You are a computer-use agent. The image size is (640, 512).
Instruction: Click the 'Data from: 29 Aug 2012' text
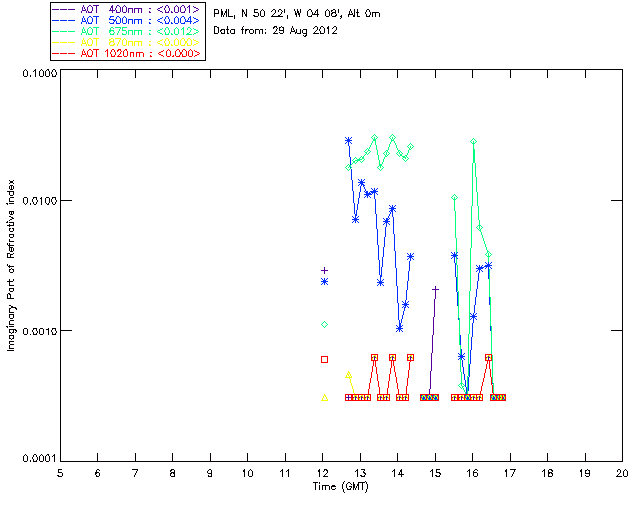pyautogui.click(x=275, y=31)
